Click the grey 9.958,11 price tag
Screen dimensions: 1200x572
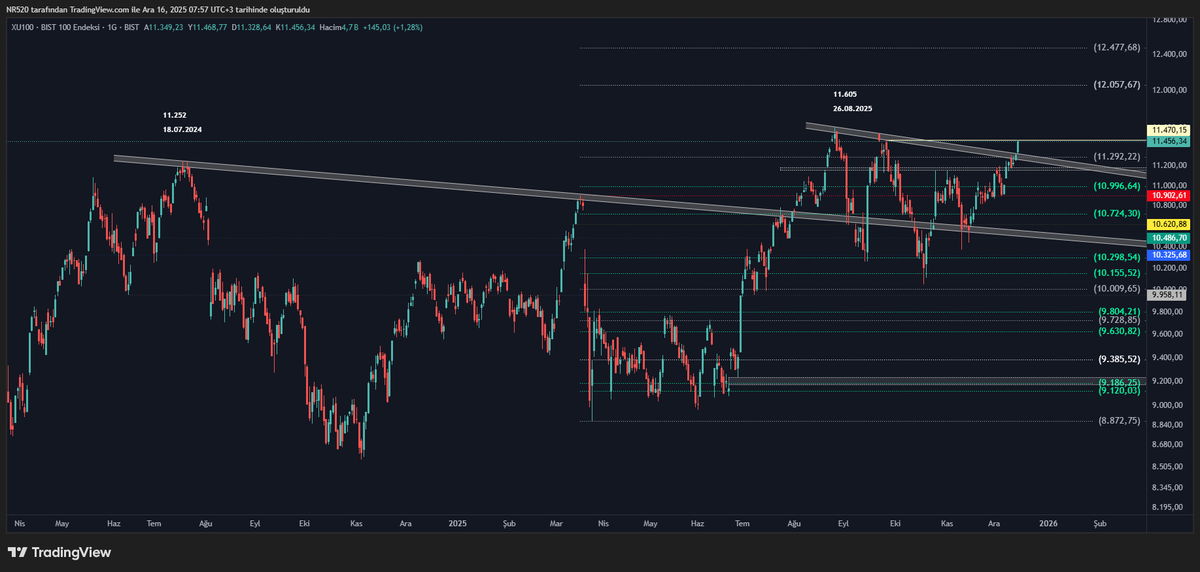click(1166, 295)
